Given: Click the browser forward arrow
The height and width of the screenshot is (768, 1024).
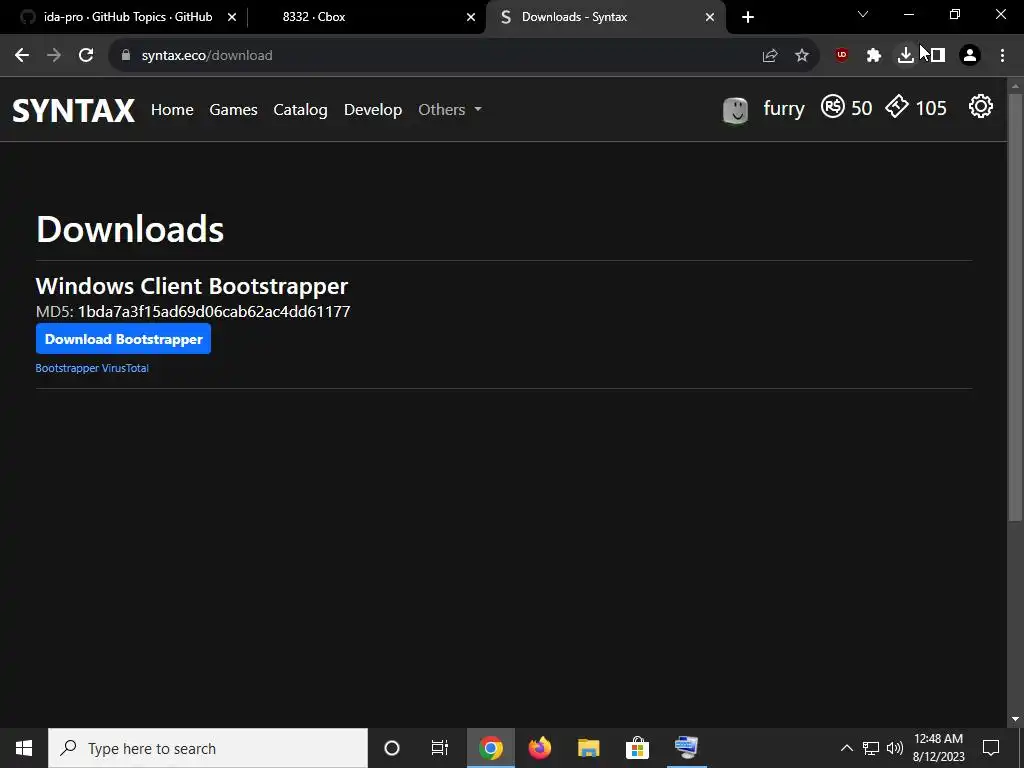Looking at the screenshot, I should [54, 56].
